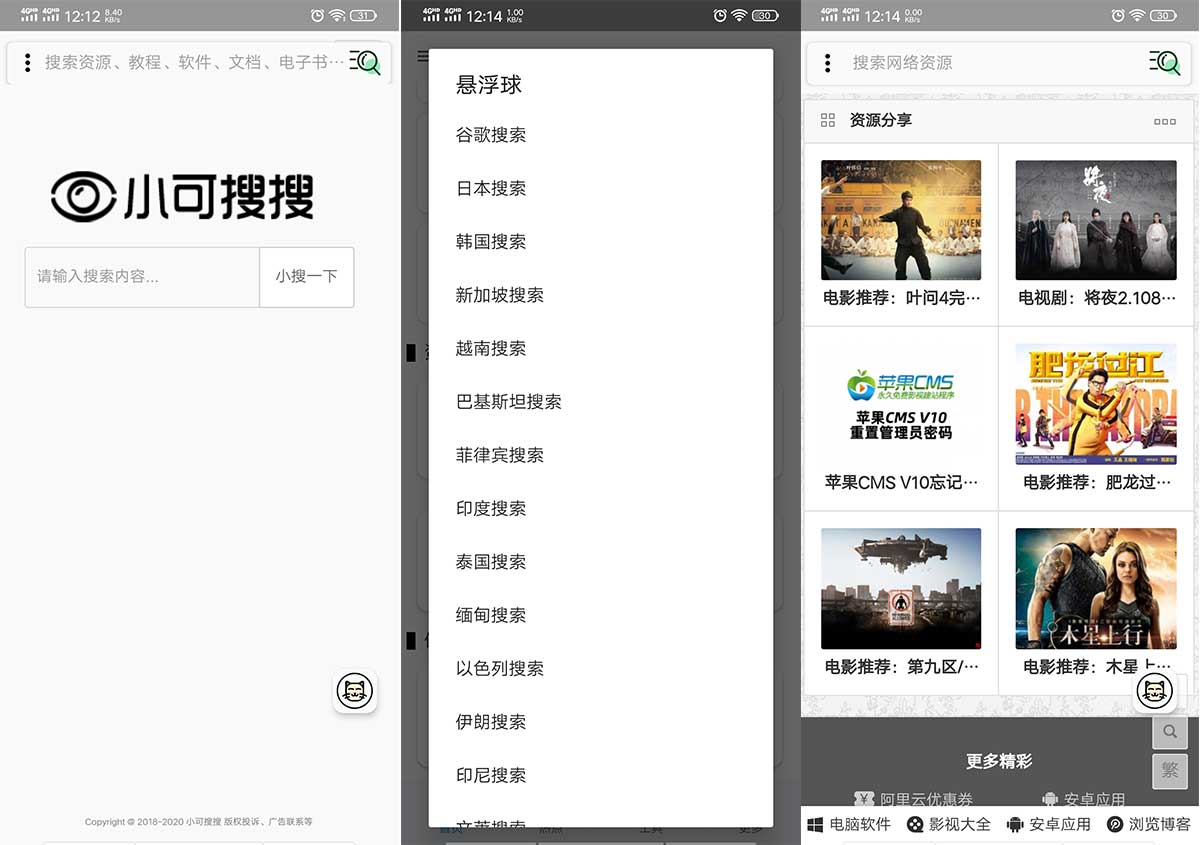The height and width of the screenshot is (845, 1200).
Task: Open more options dots in 资源分享 header
Action: 1165,121
